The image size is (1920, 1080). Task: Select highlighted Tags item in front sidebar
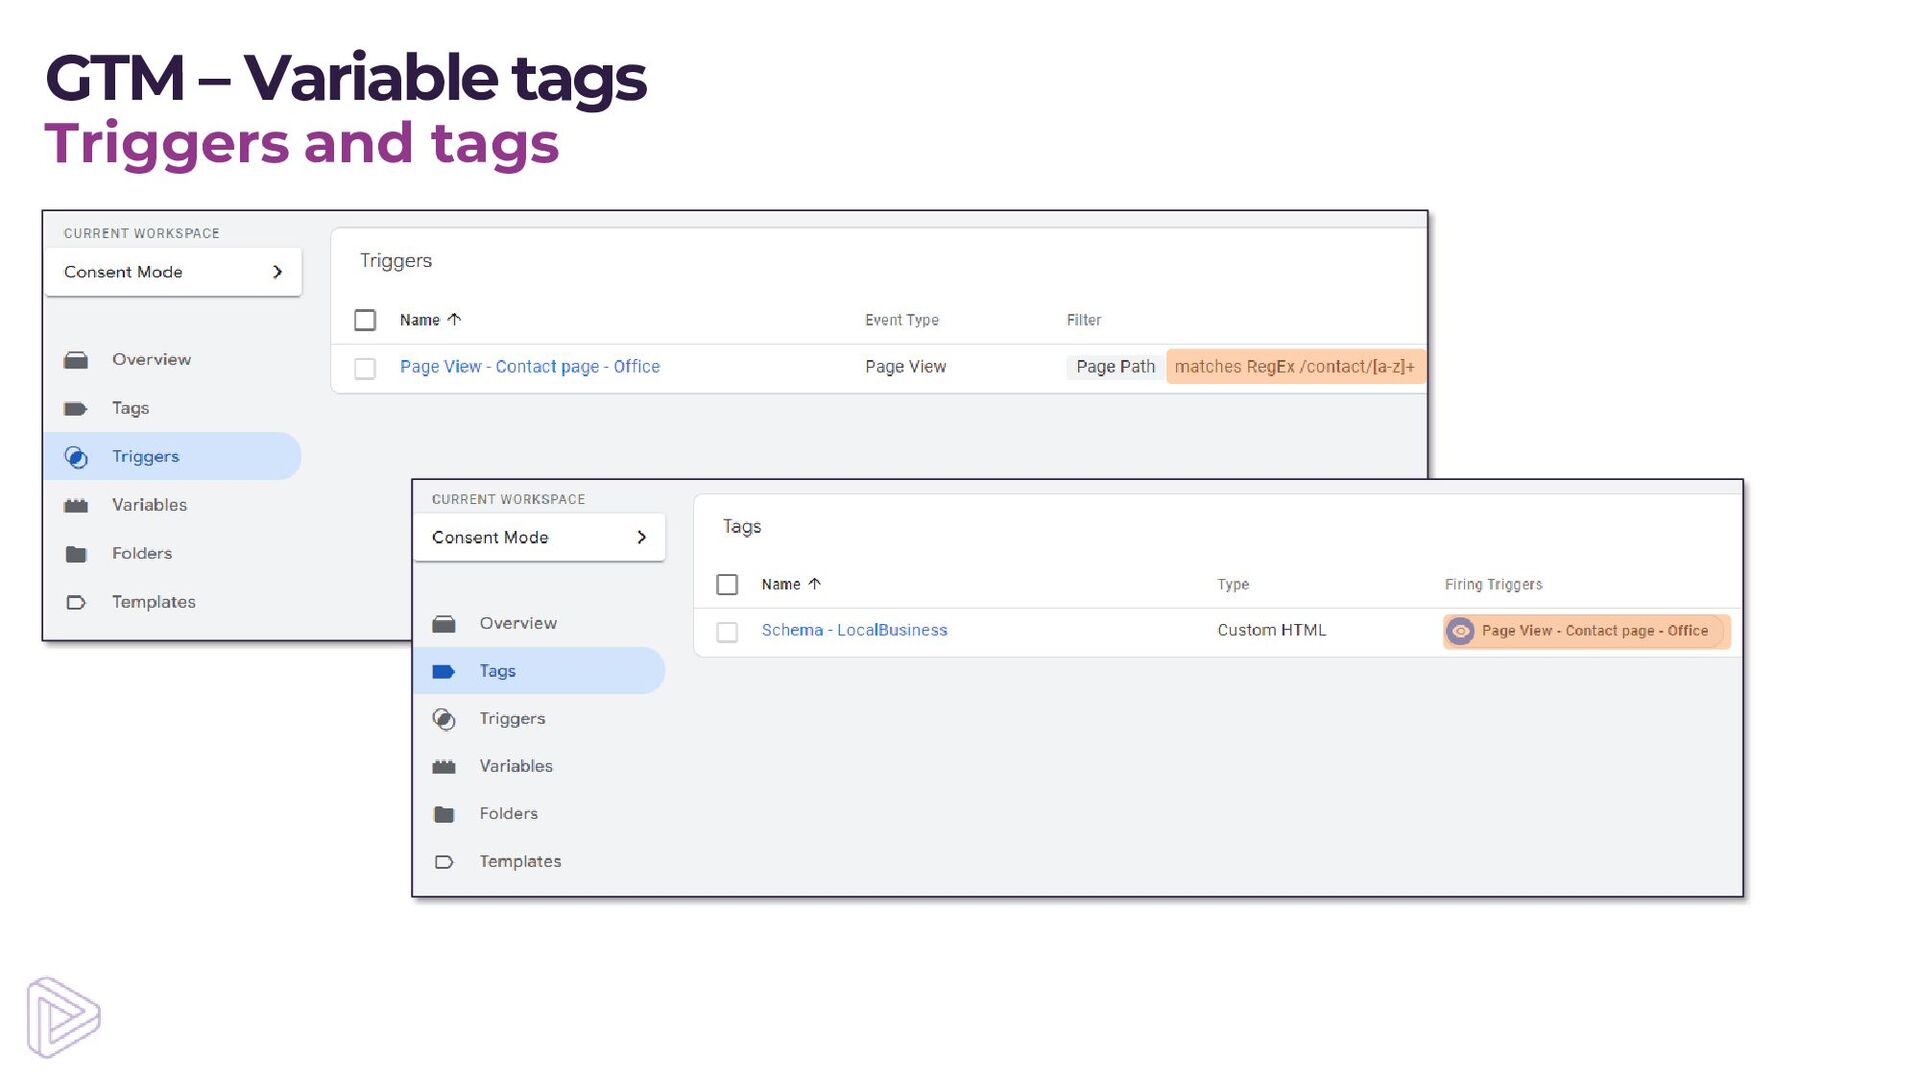(498, 671)
